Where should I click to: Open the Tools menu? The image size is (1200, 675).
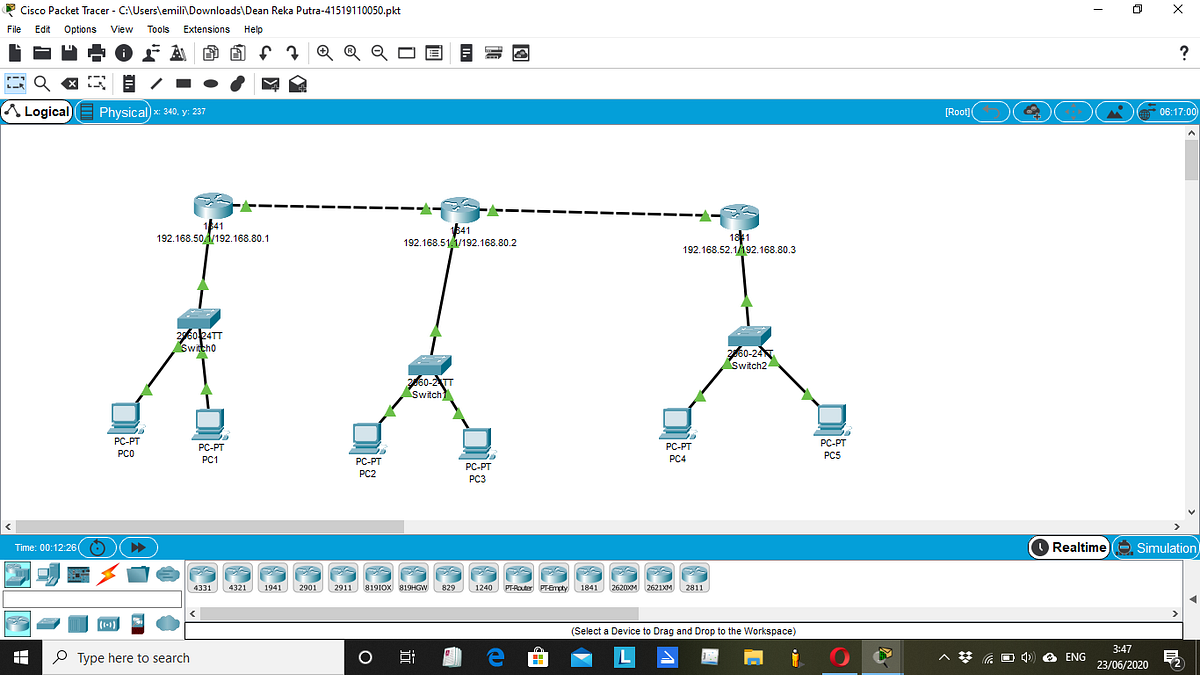point(158,29)
